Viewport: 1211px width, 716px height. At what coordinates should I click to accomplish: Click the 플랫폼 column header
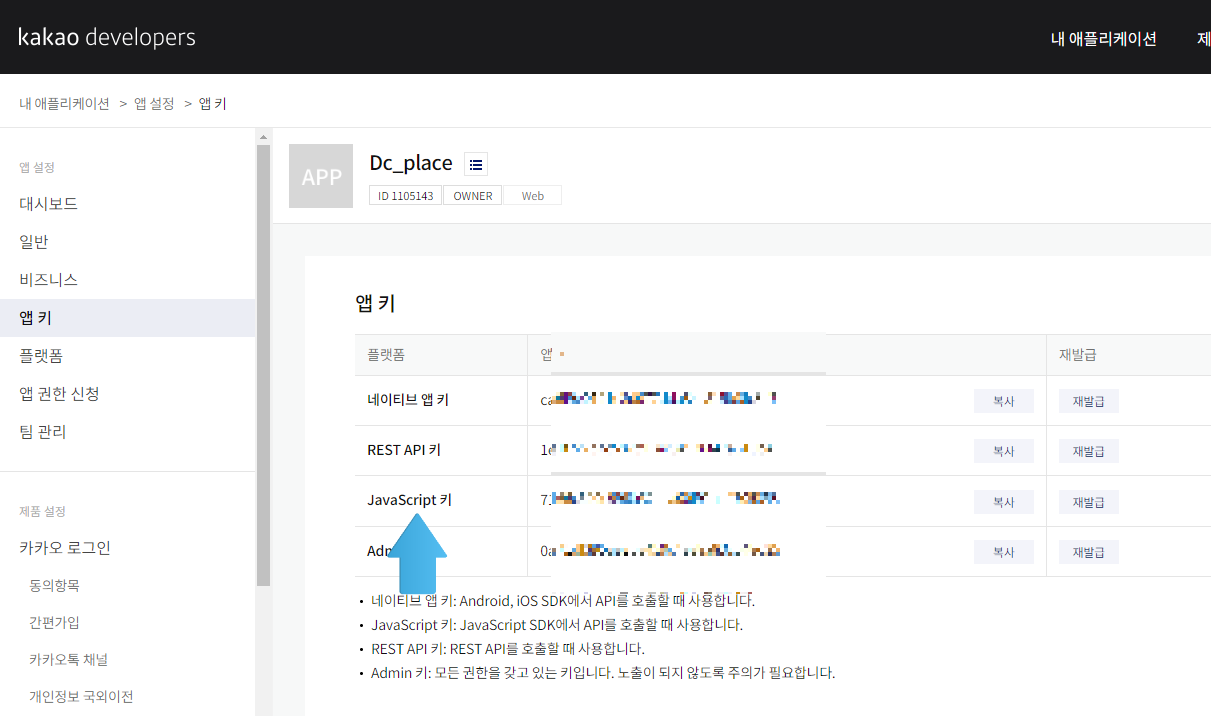[x=386, y=355]
